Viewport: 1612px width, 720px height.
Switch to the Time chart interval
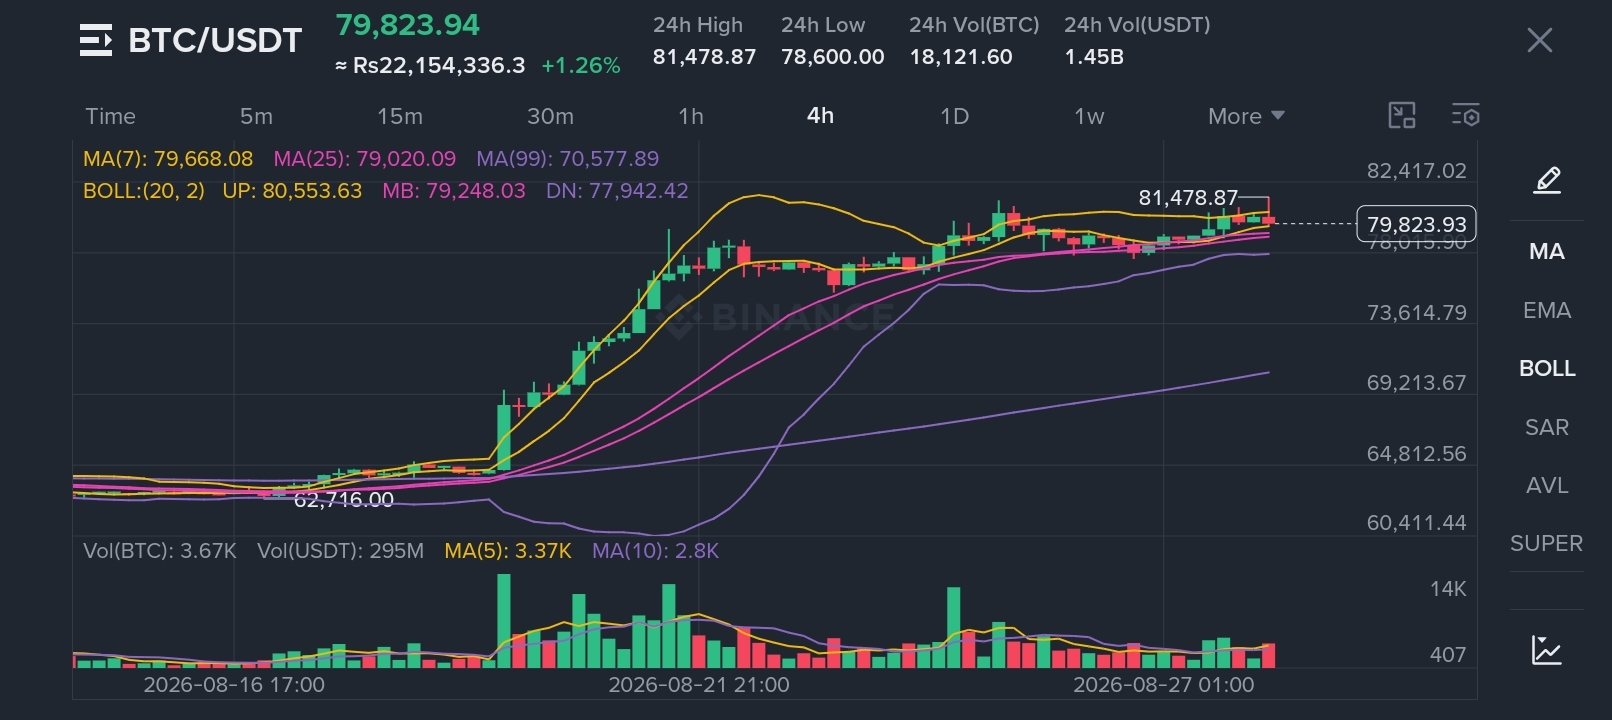click(x=110, y=116)
